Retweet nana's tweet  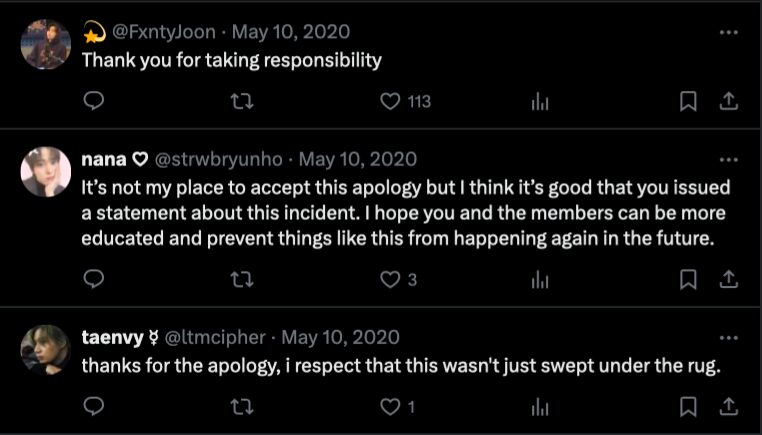(241, 279)
